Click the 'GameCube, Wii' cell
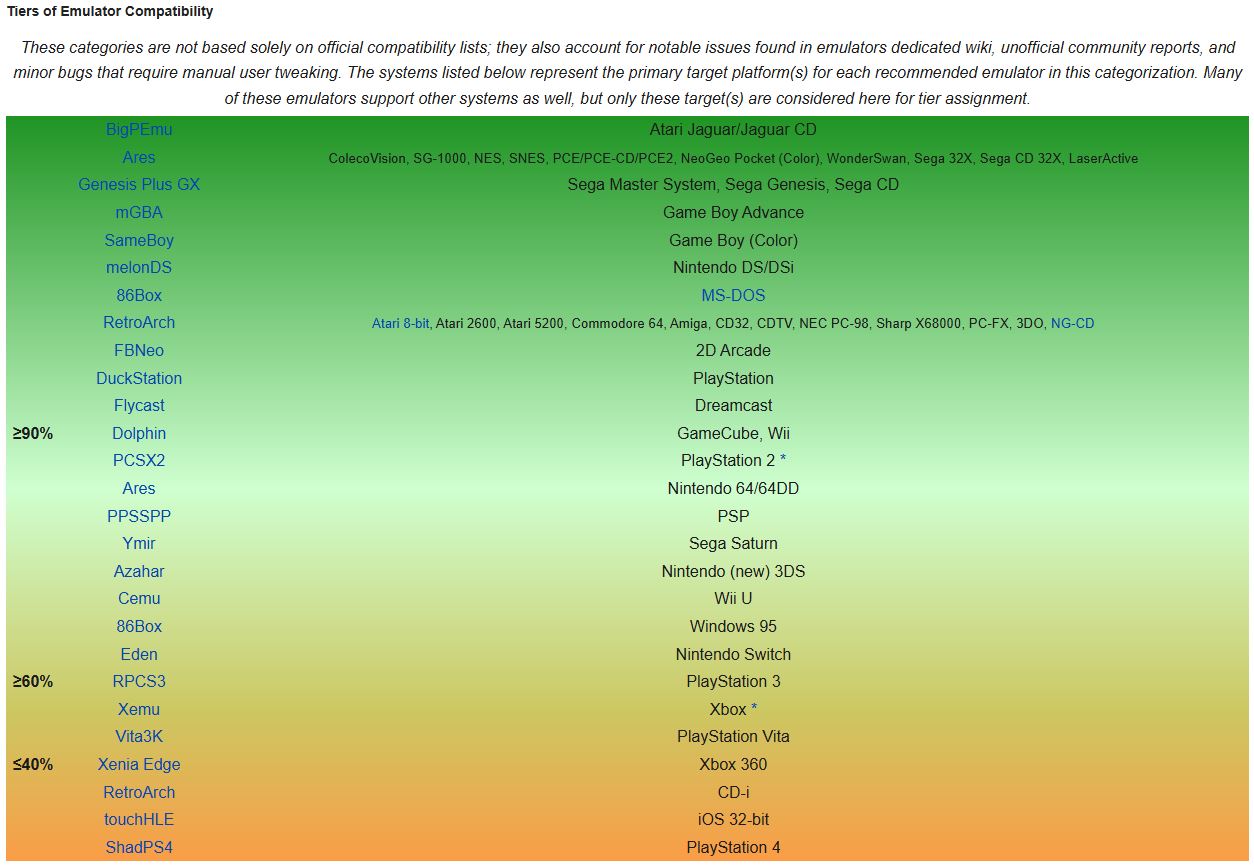Viewport: 1254px width, 866px height. [x=733, y=433]
